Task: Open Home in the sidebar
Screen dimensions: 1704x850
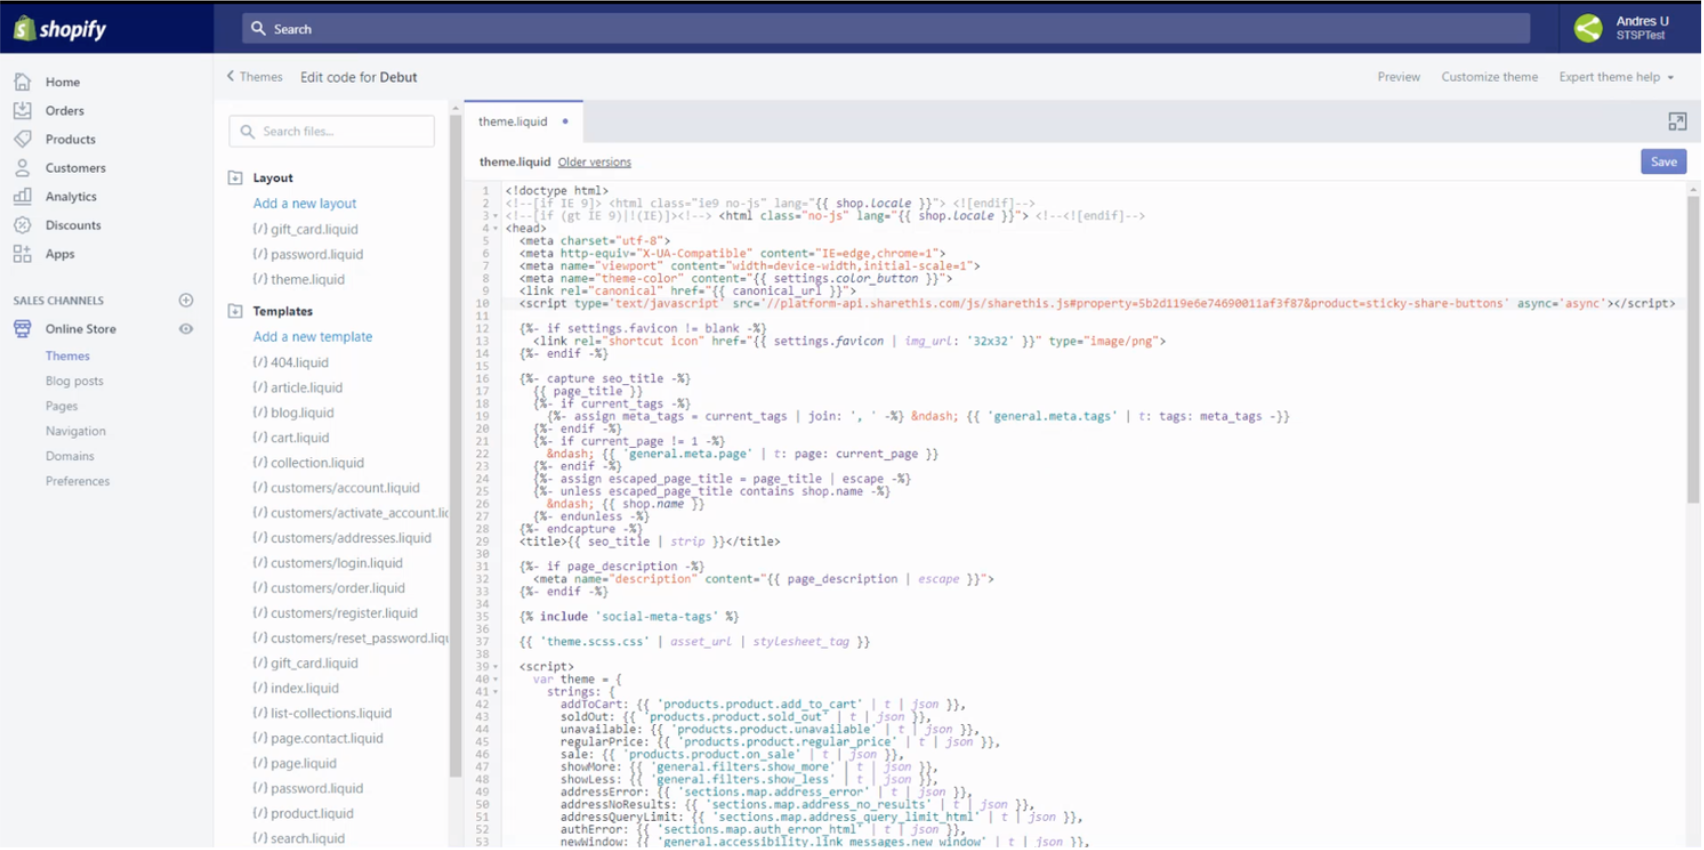Action: pos(62,82)
